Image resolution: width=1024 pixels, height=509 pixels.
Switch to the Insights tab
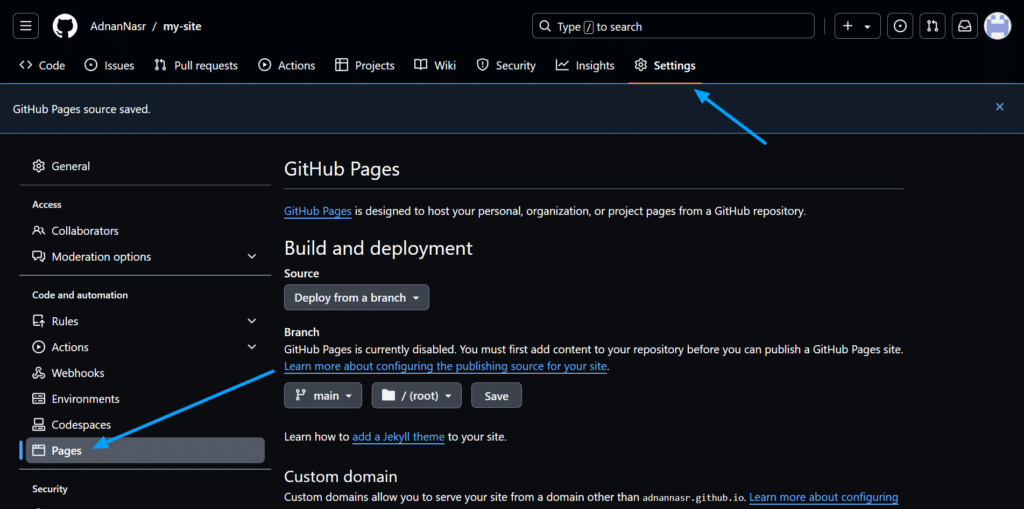pos(585,65)
